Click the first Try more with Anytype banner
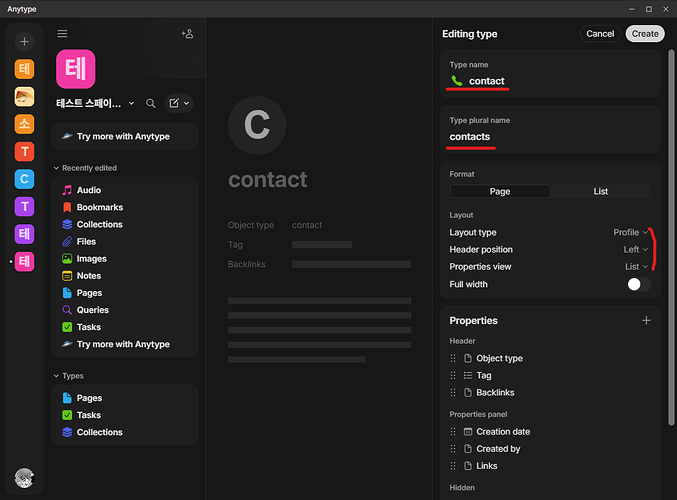The image size is (677, 500). pyautogui.click(x=125, y=136)
